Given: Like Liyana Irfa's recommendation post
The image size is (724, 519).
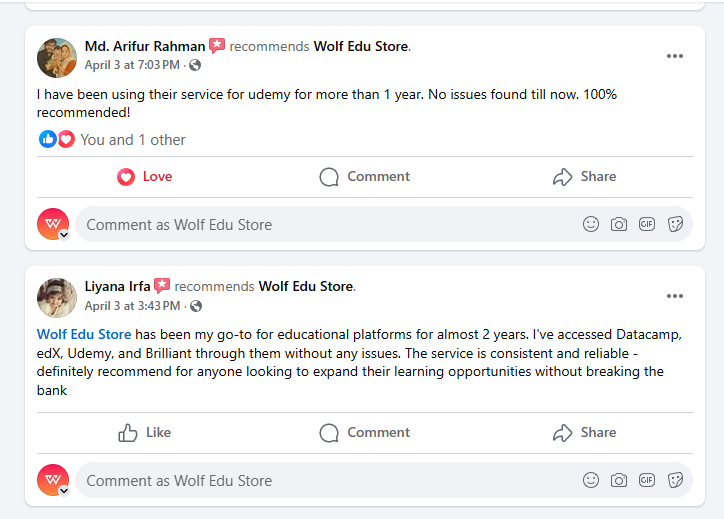Looking at the screenshot, I should click(145, 433).
